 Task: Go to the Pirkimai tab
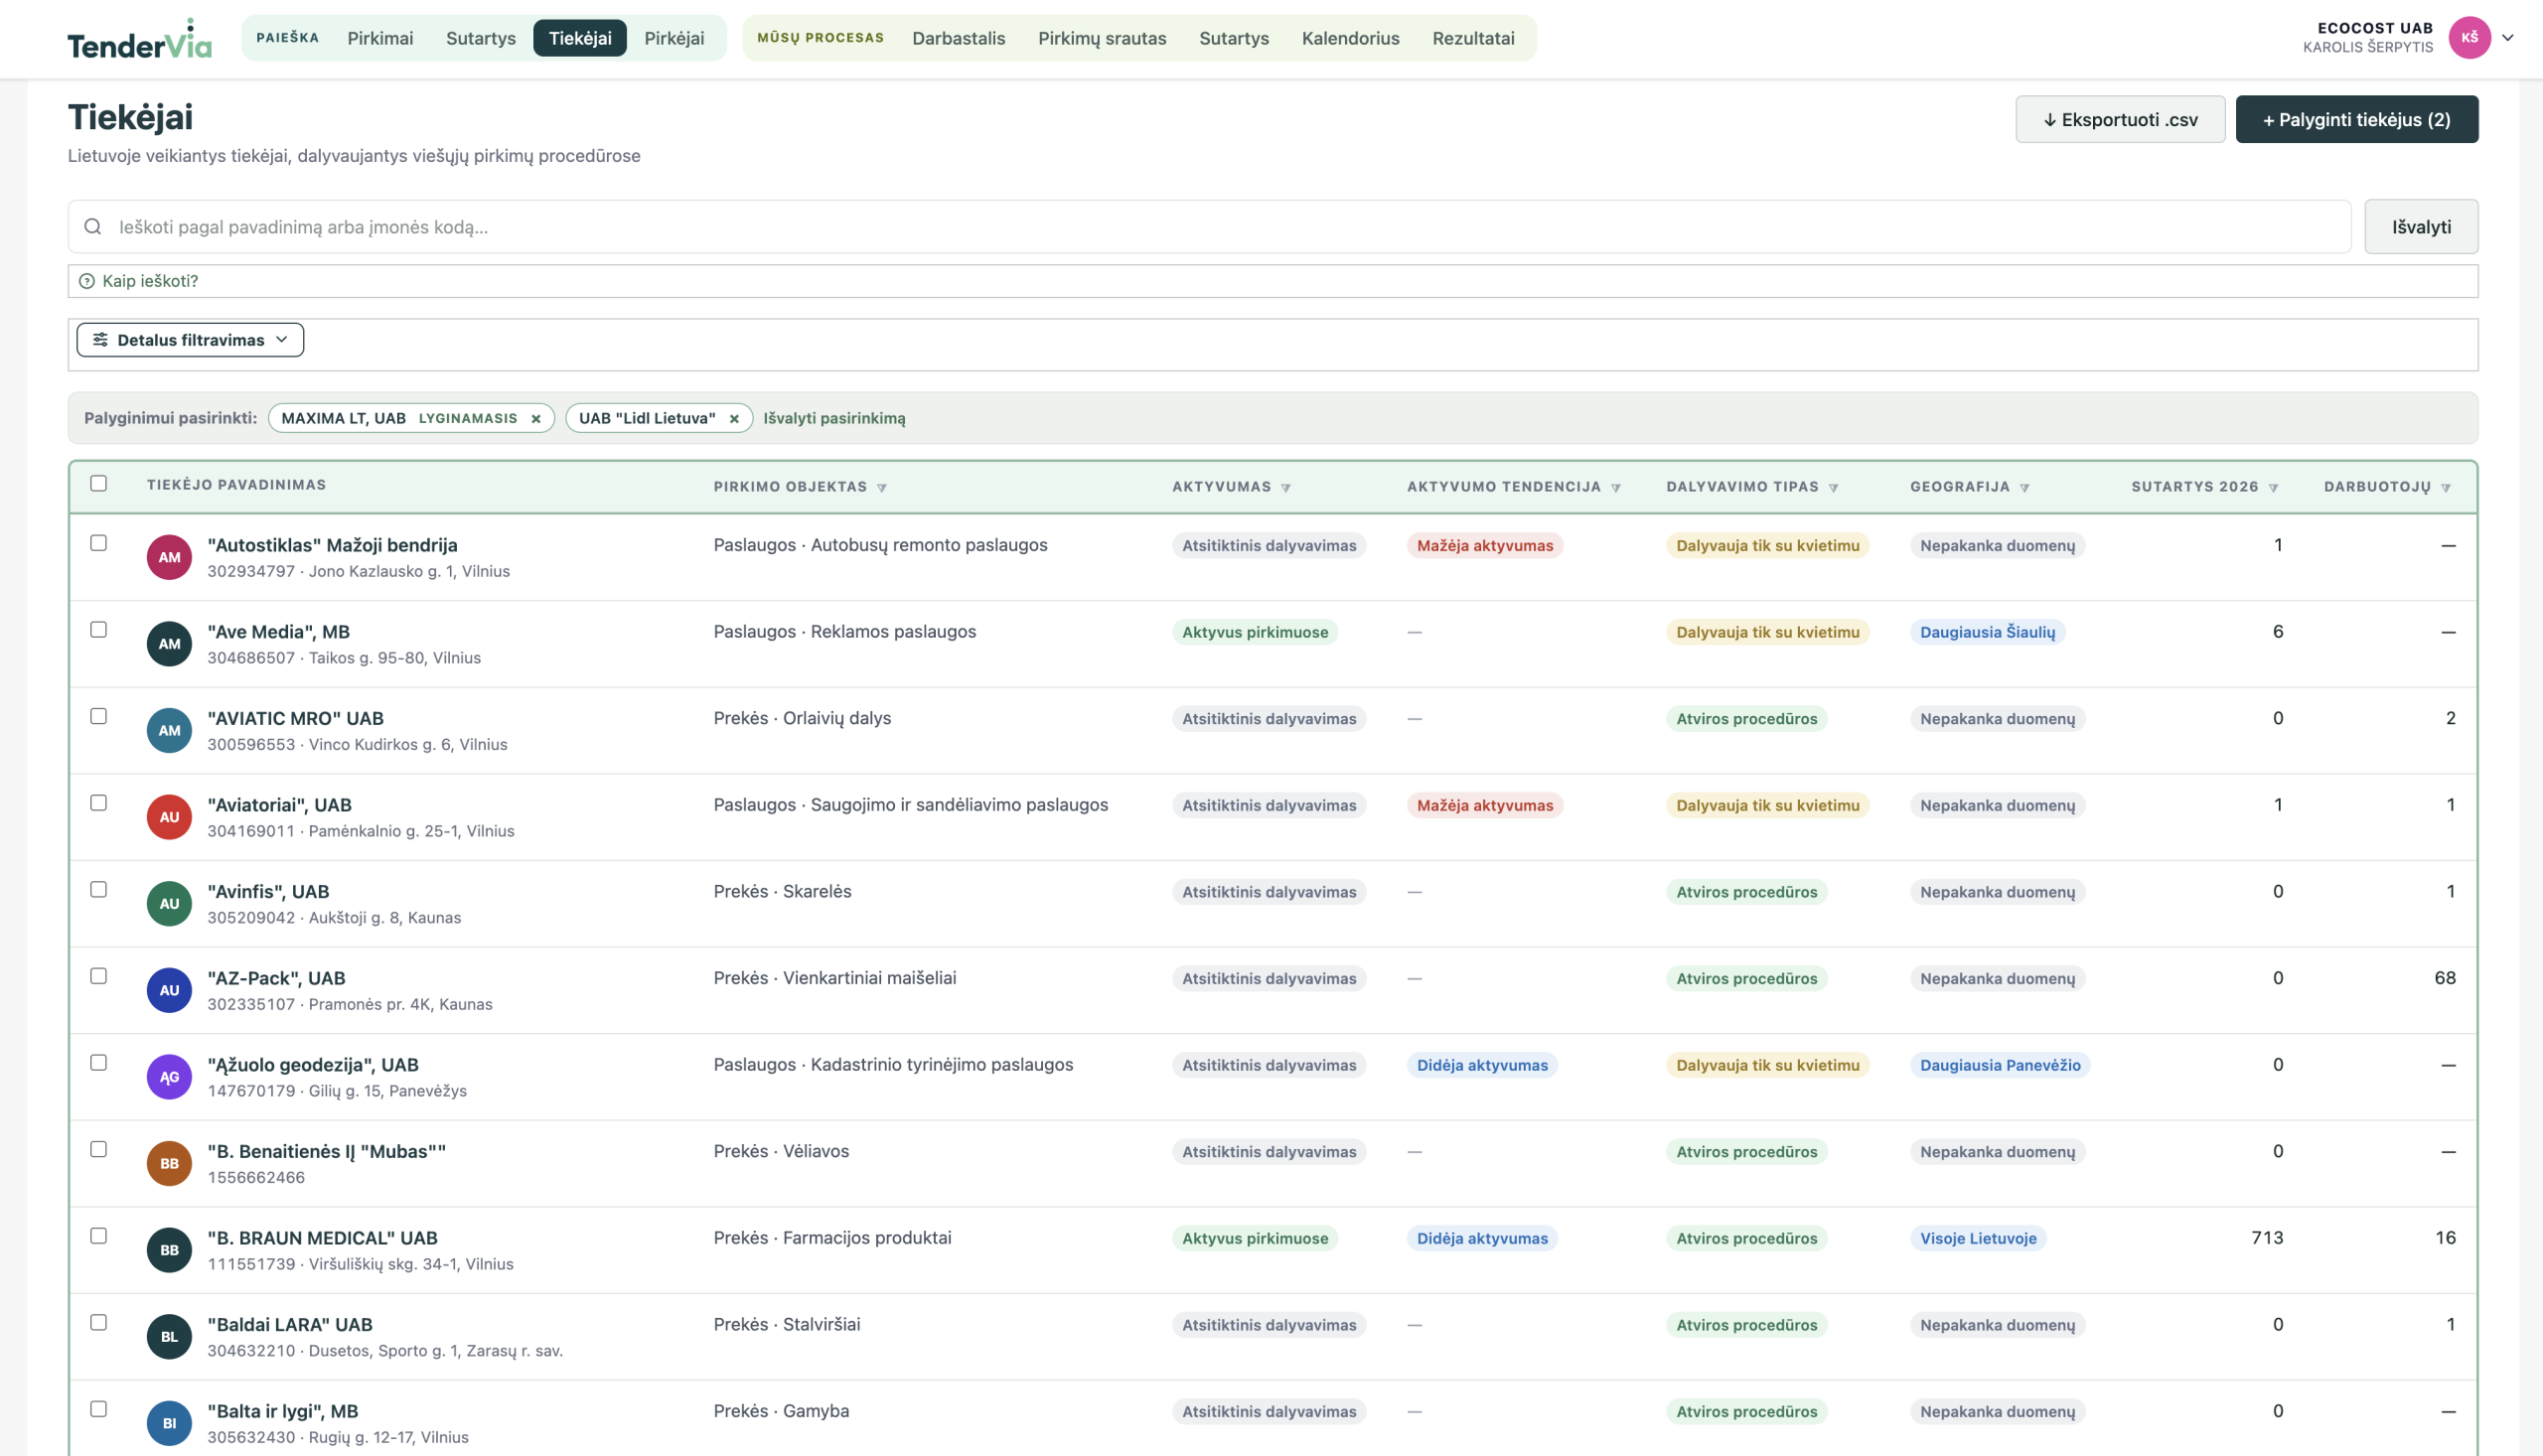[x=380, y=38]
